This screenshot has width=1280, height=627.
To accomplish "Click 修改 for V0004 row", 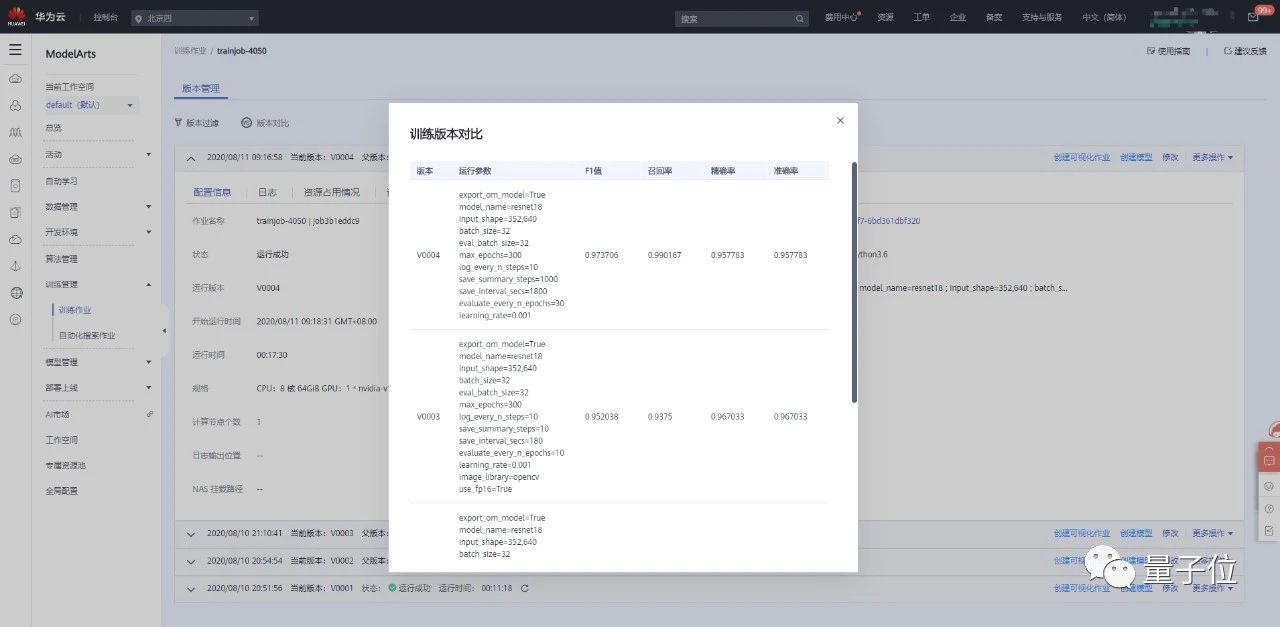I will 1170,157.
